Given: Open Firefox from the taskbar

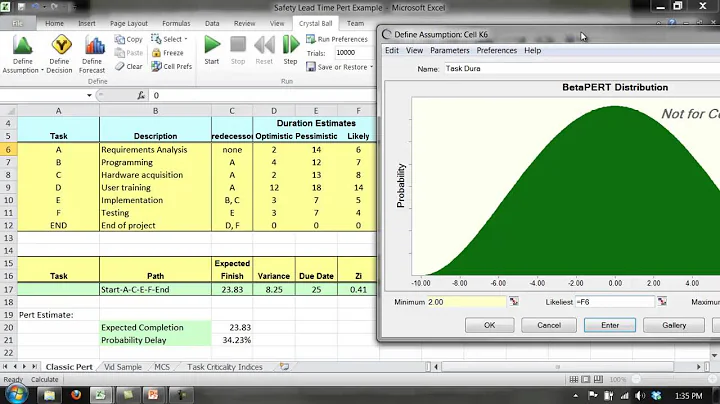Looking at the screenshot, I should pos(76,395).
